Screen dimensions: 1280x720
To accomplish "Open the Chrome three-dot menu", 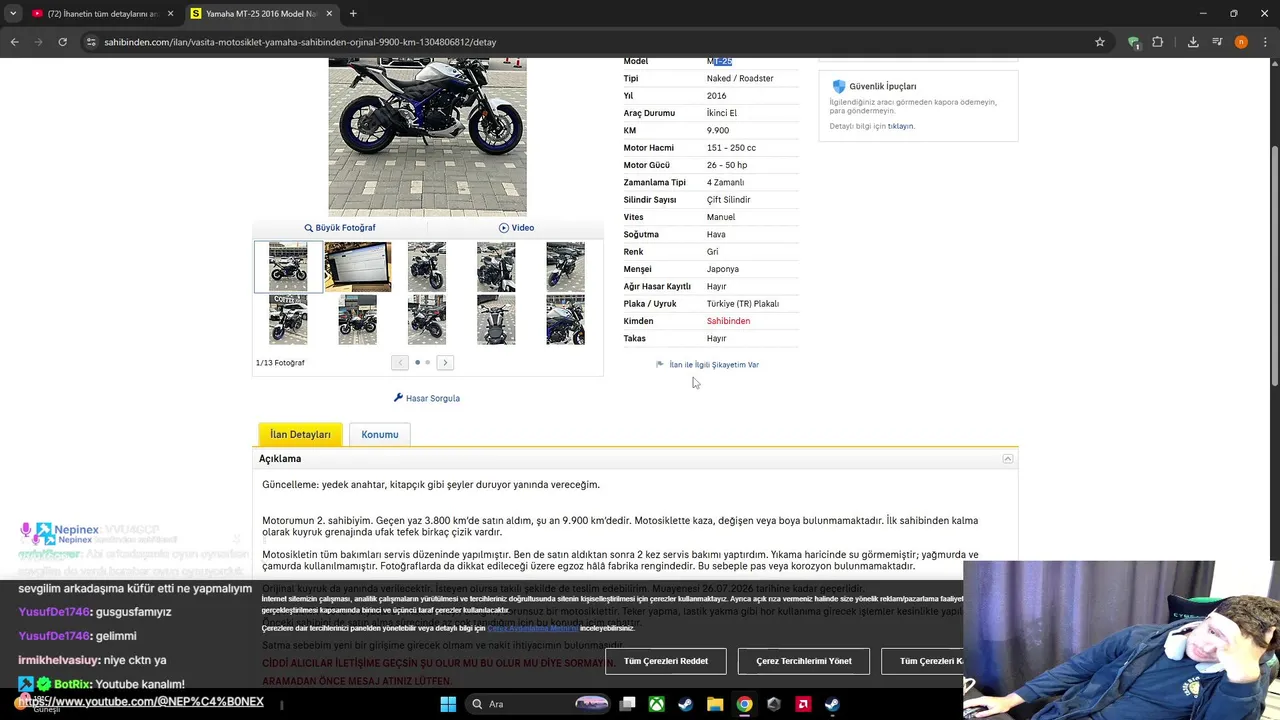I will (x=1265, y=42).
